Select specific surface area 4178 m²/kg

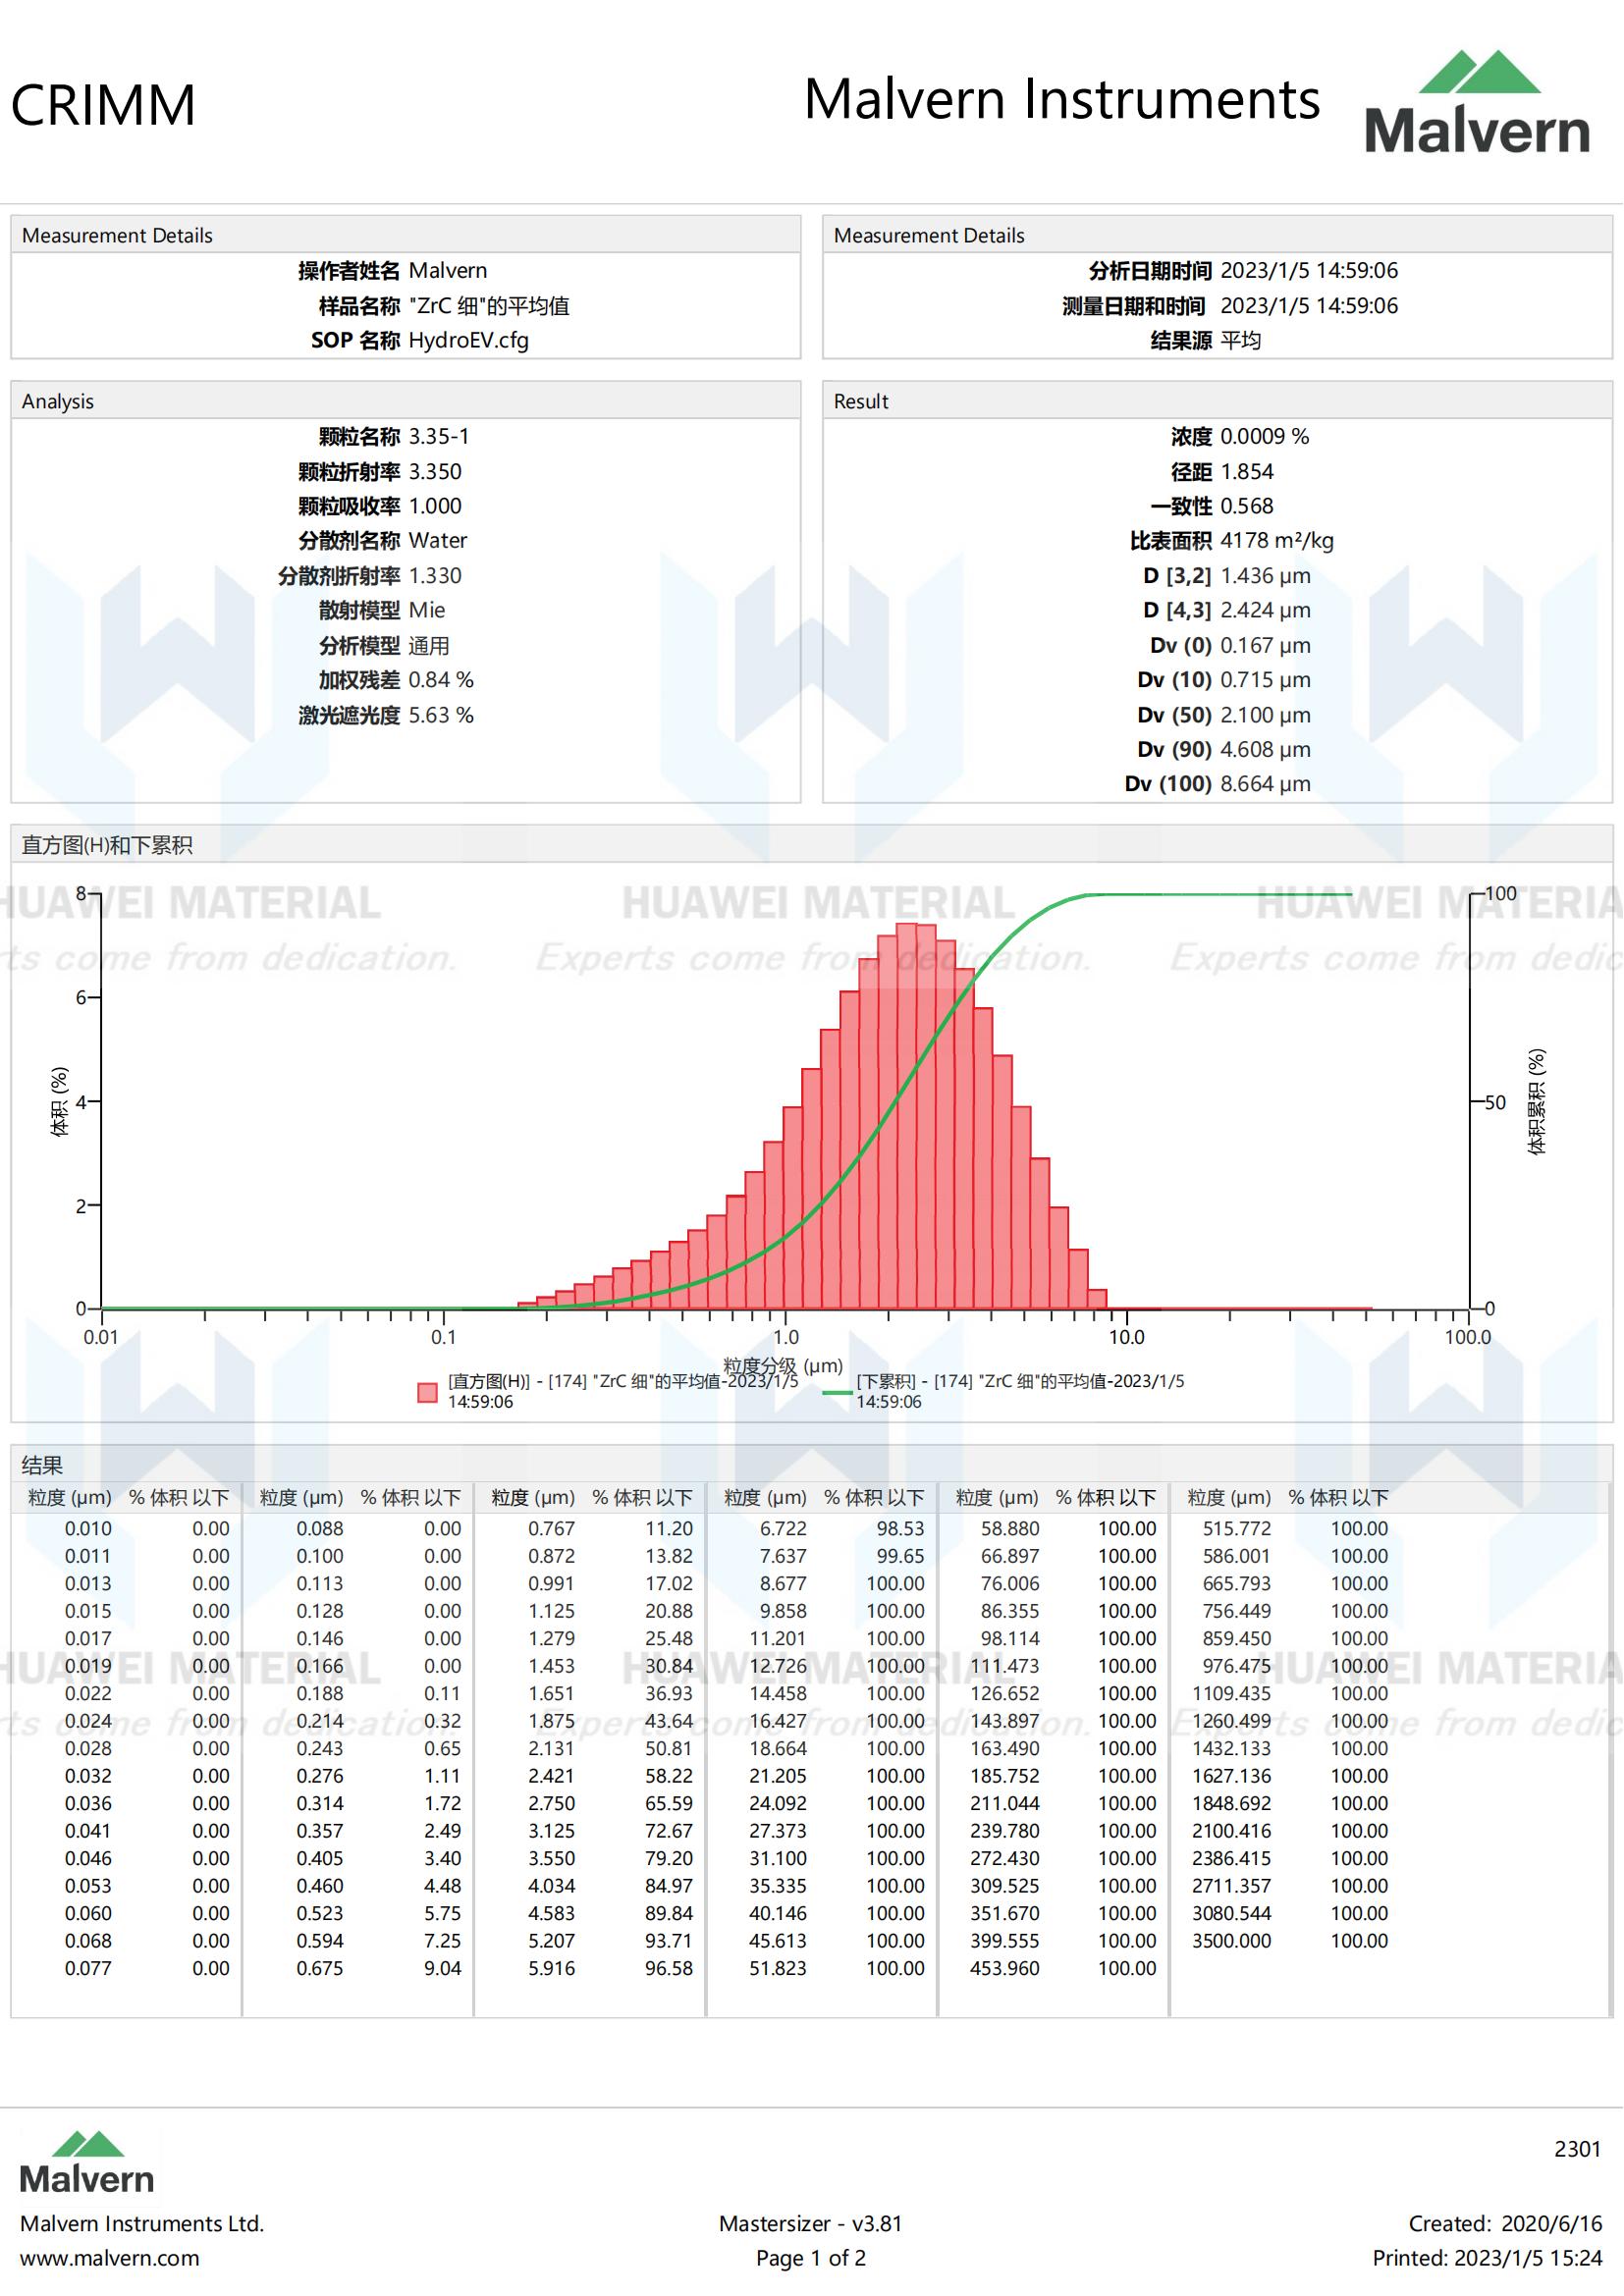(x=1277, y=540)
